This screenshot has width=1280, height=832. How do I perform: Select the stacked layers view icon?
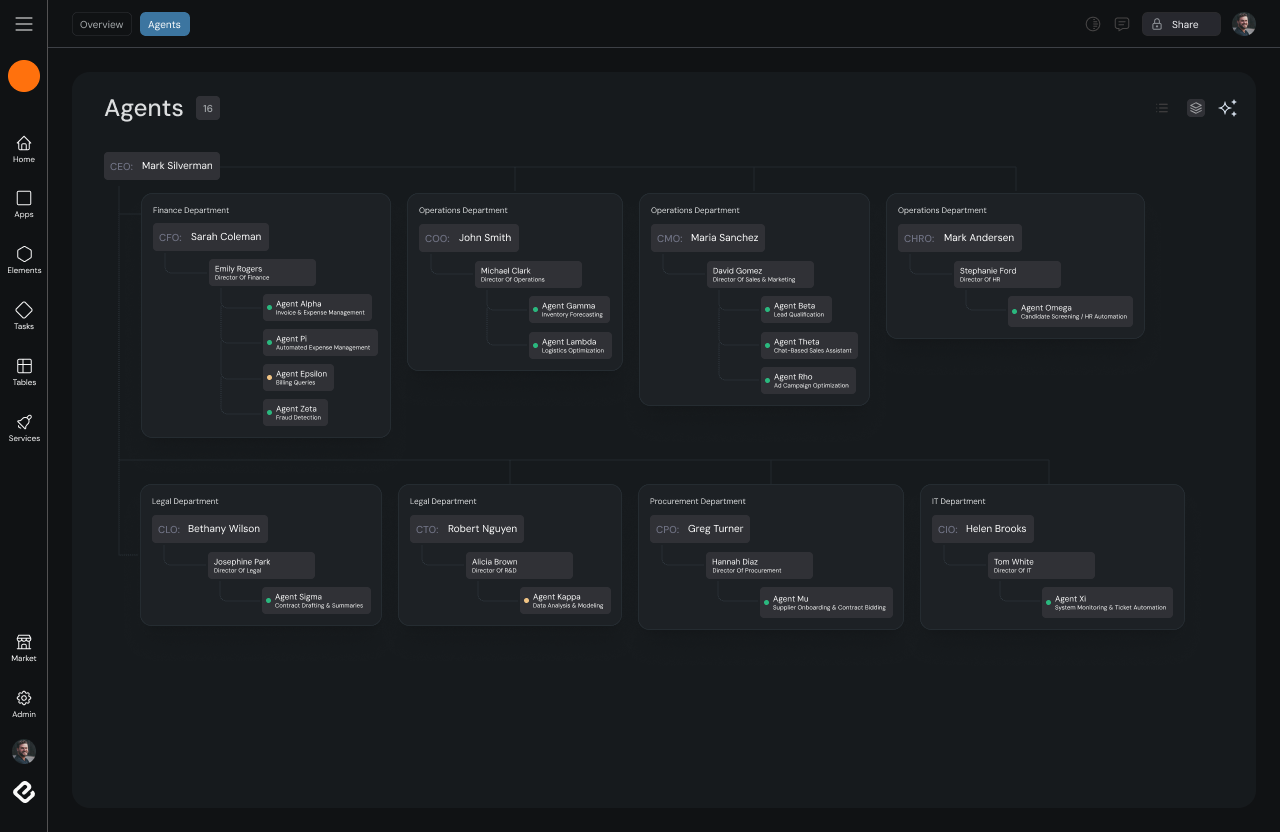tap(1196, 108)
